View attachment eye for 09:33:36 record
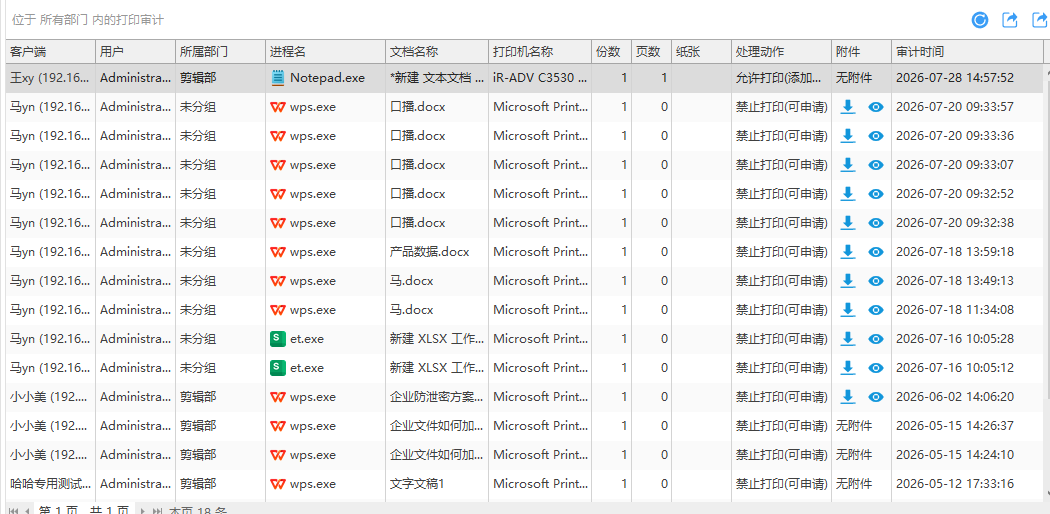Viewport: 1050px width, 514px height. 876,136
